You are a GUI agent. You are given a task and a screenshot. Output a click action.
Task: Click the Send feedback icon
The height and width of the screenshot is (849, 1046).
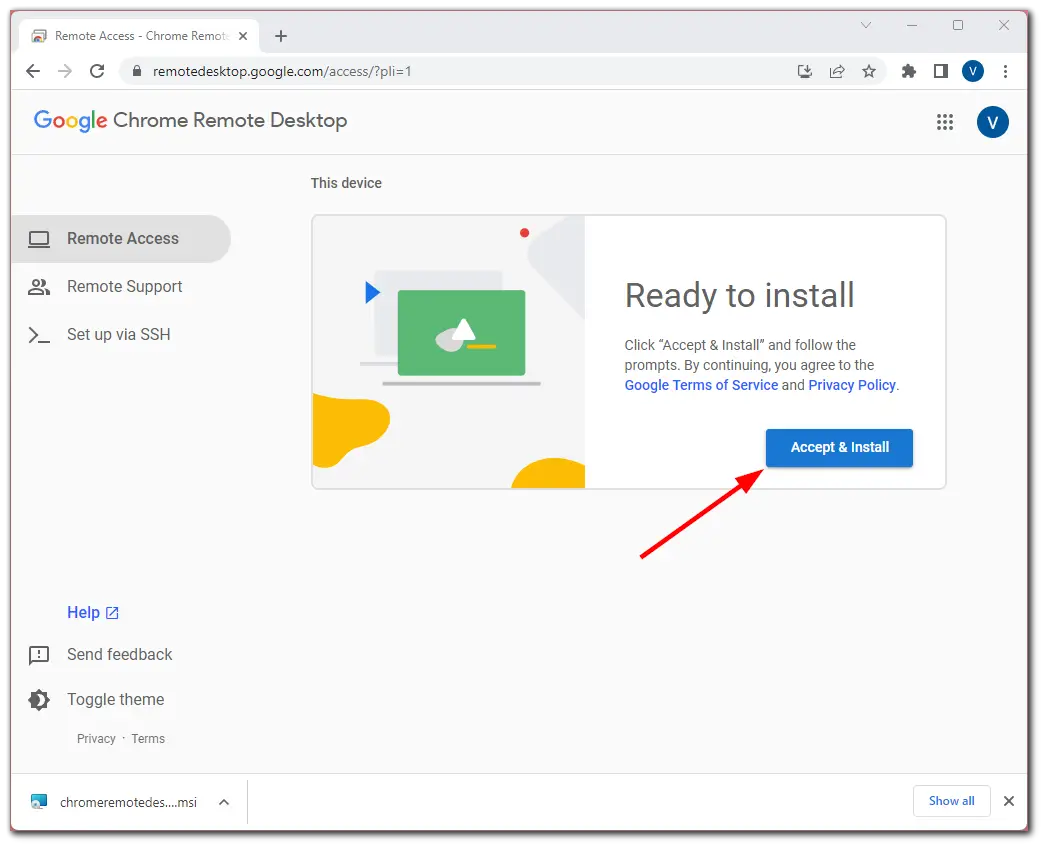point(38,655)
